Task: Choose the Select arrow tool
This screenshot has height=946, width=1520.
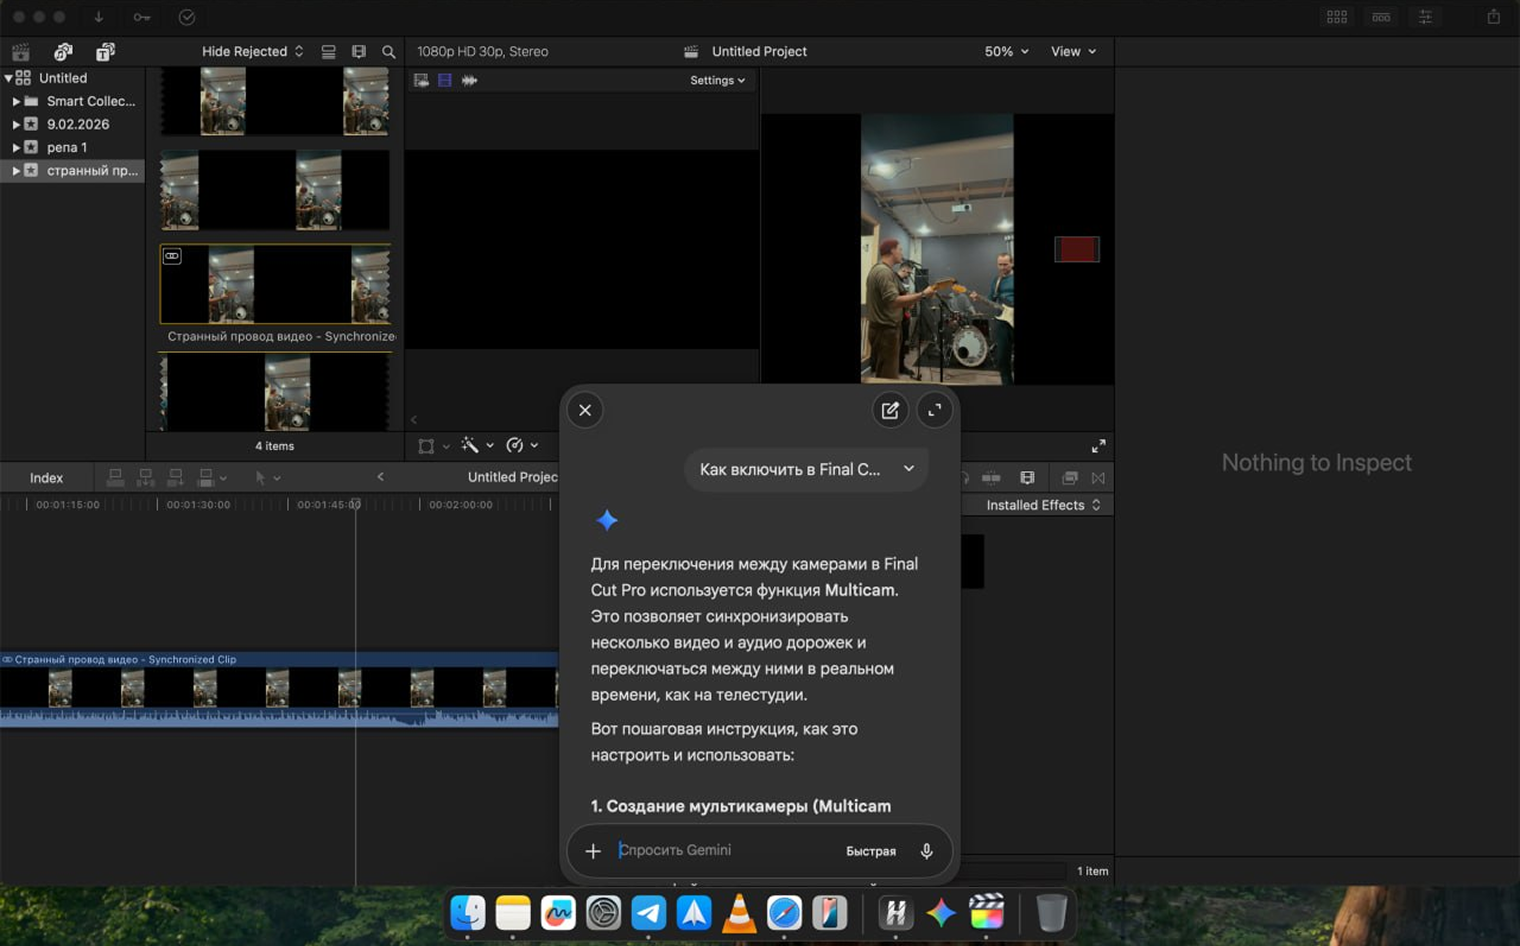Action: [x=260, y=478]
